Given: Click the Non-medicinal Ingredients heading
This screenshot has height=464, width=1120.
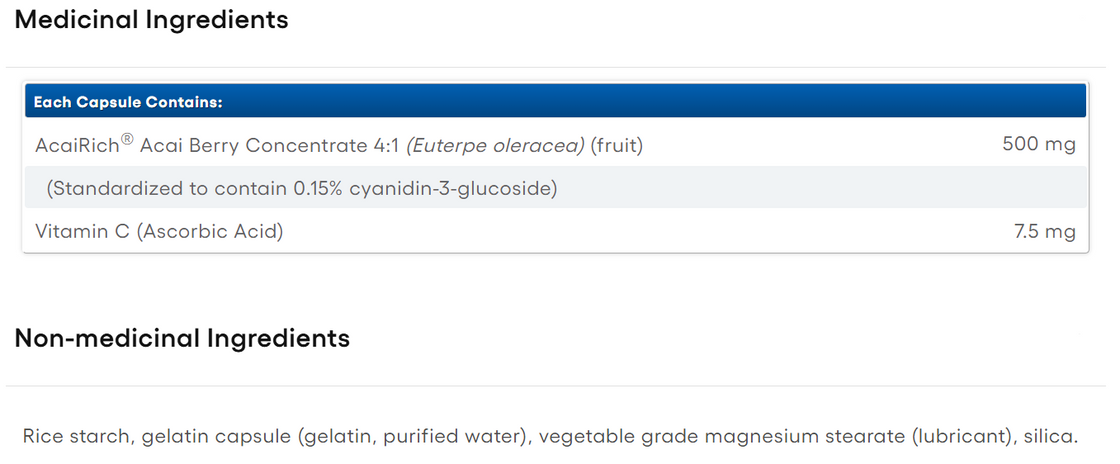Looking at the screenshot, I should tap(182, 338).
